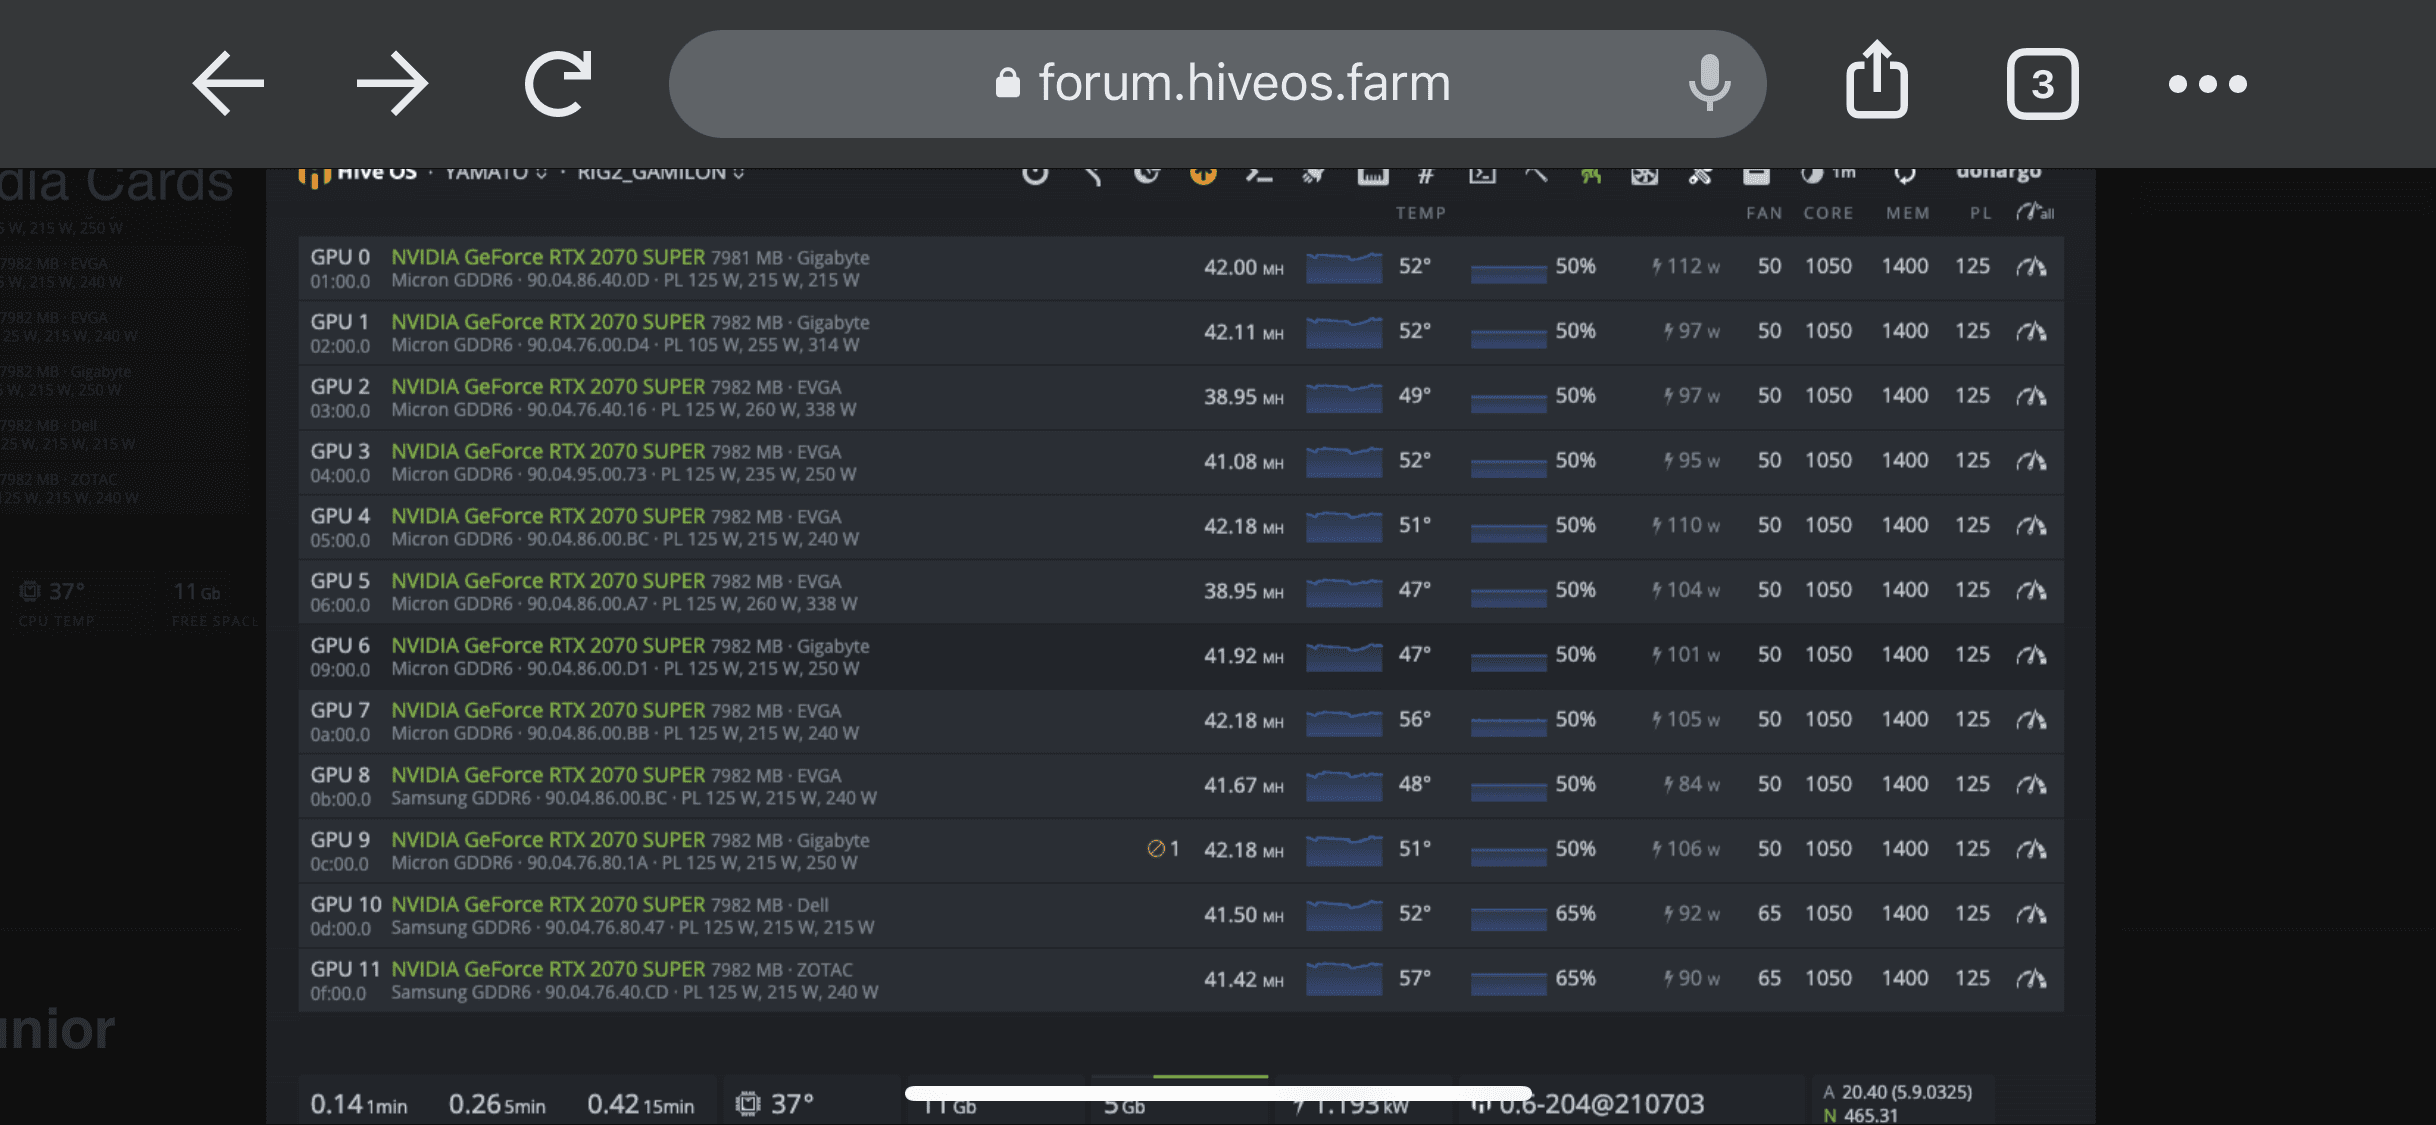The width and height of the screenshot is (2436, 1125).
Task: Select GPU 5 RTX 2070 SUPER name
Action: [548, 581]
